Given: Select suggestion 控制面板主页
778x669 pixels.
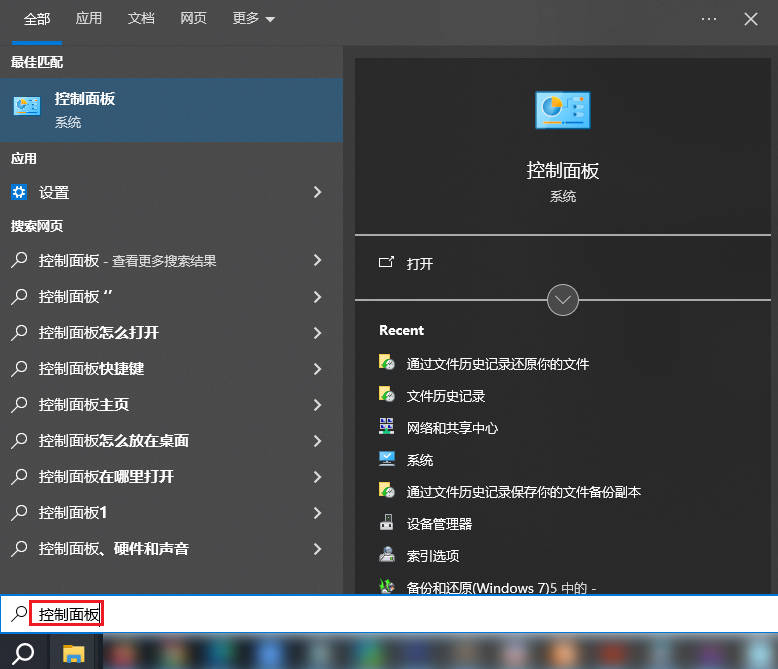Looking at the screenshot, I should (x=84, y=404).
